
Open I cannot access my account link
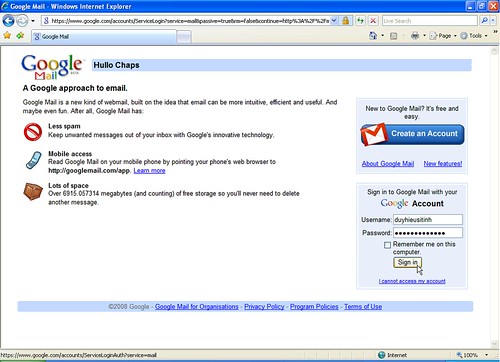coord(412,281)
